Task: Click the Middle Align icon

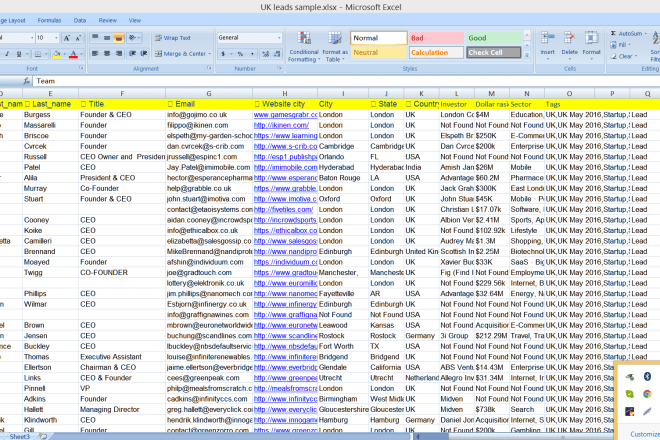Action: point(107,38)
